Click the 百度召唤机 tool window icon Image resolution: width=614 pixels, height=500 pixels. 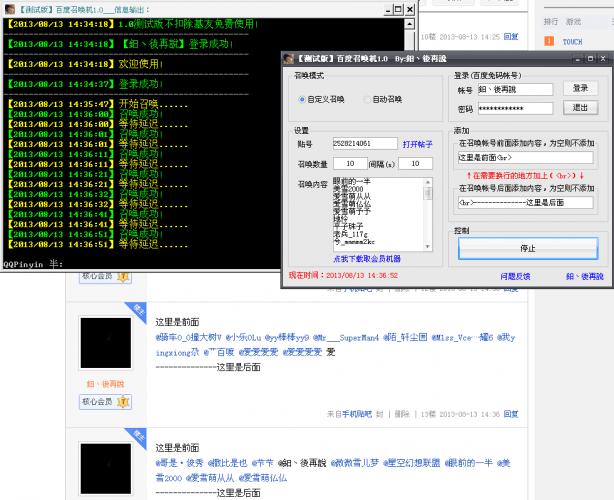(x=287, y=59)
